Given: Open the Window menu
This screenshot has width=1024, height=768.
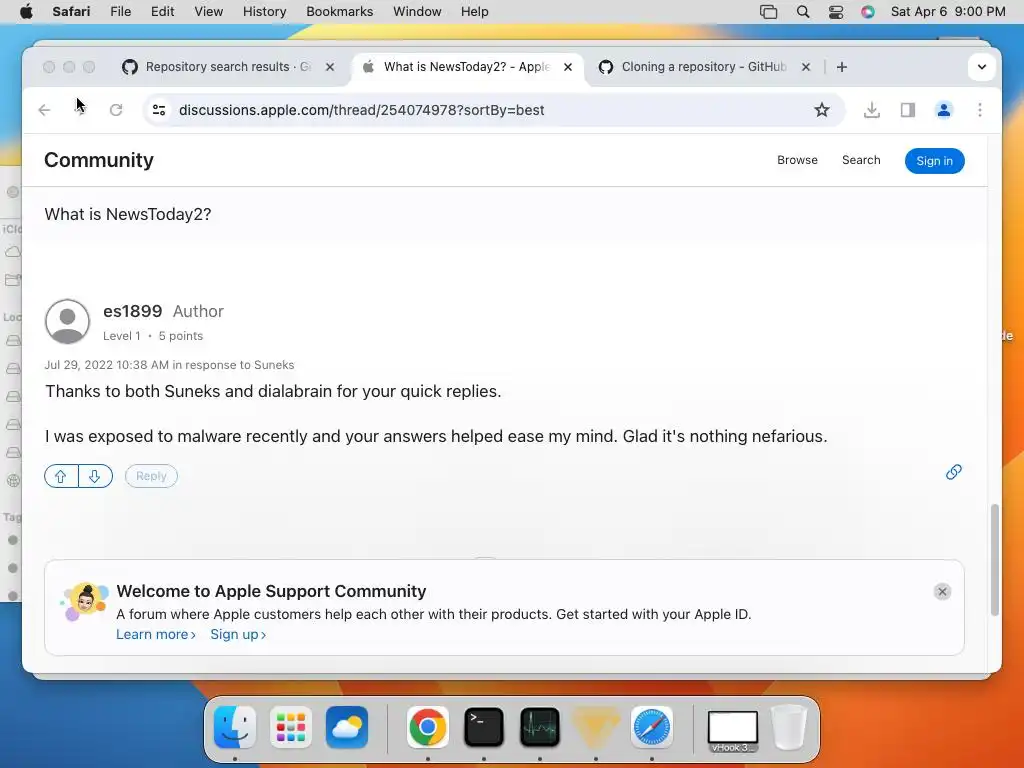Looking at the screenshot, I should (417, 12).
